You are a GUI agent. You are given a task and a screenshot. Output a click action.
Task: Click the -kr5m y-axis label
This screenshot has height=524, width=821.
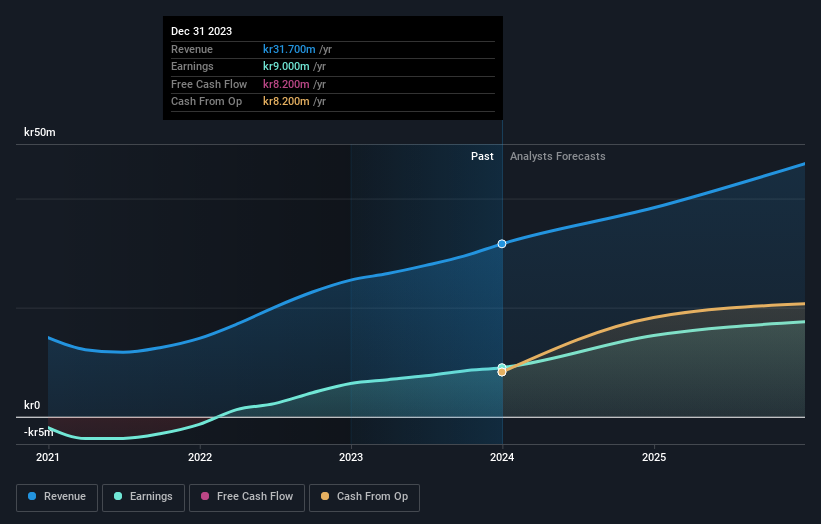pos(39,432)
